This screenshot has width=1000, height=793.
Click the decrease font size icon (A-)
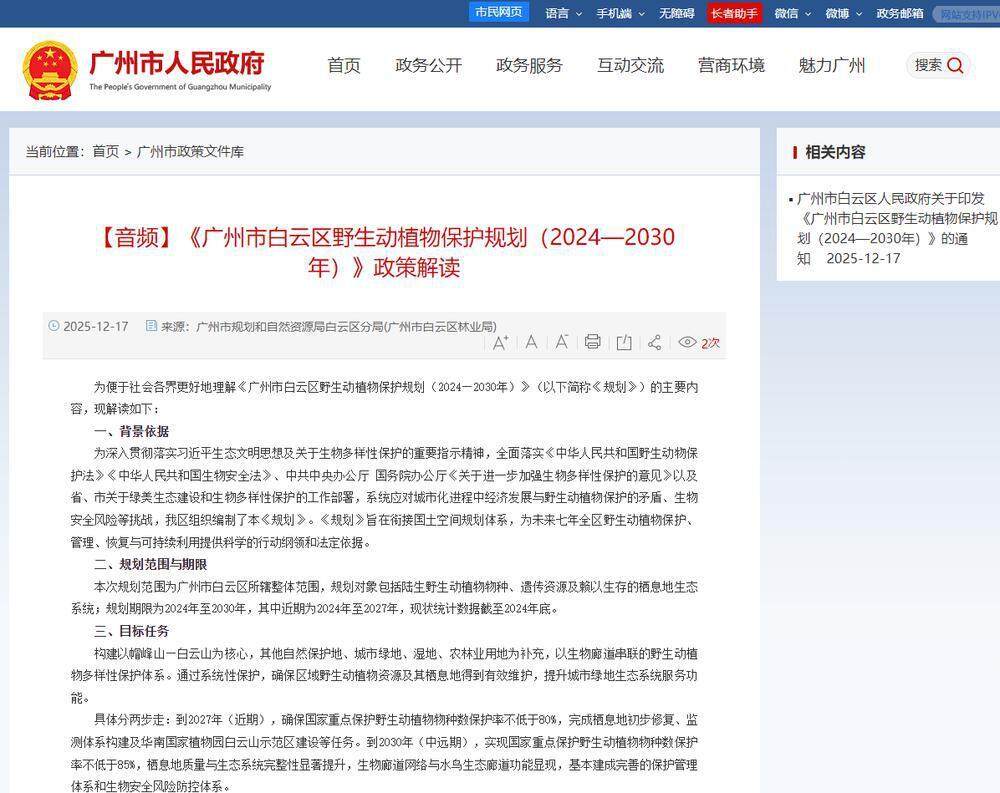(x=562, y=343)
